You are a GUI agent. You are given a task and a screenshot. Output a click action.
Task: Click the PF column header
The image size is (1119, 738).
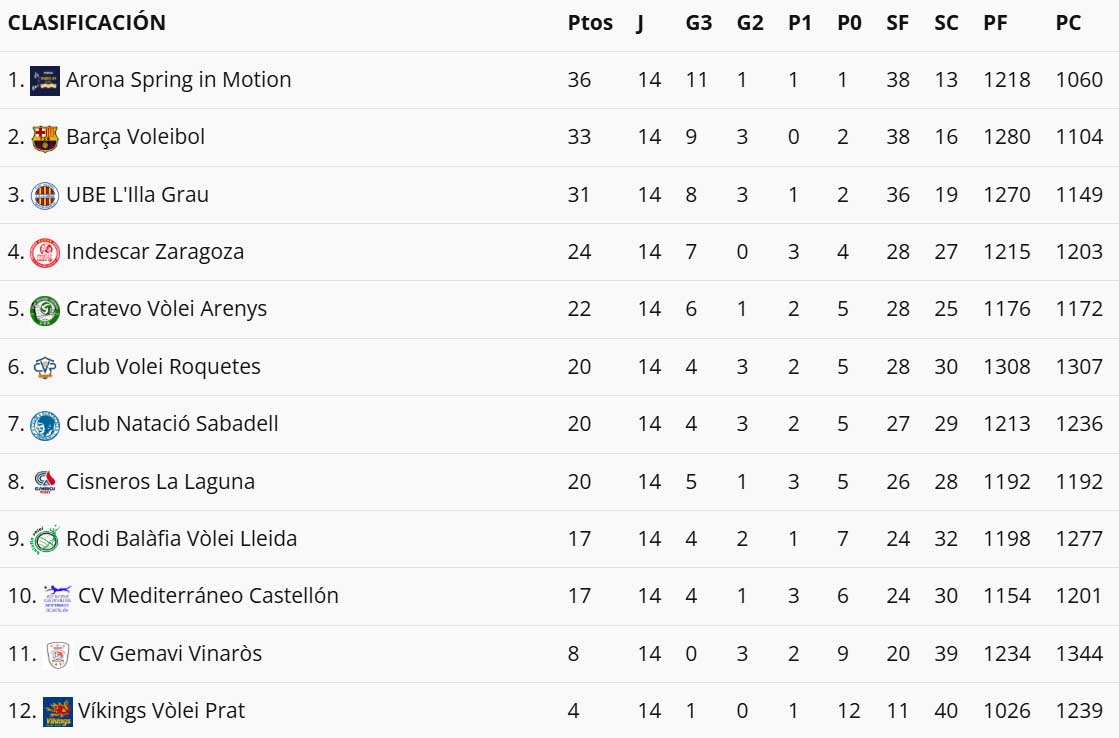995,23
